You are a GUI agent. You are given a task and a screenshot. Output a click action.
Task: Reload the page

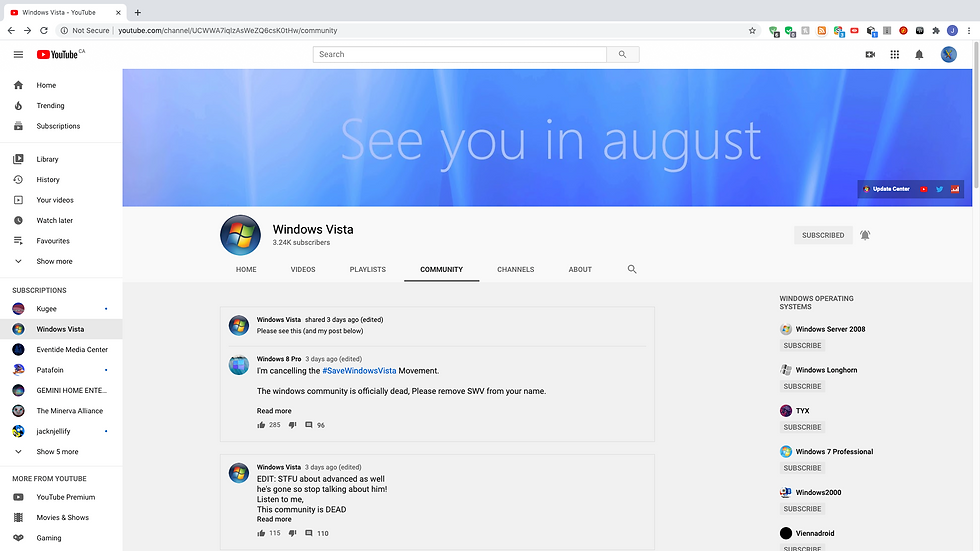point(44,30)
